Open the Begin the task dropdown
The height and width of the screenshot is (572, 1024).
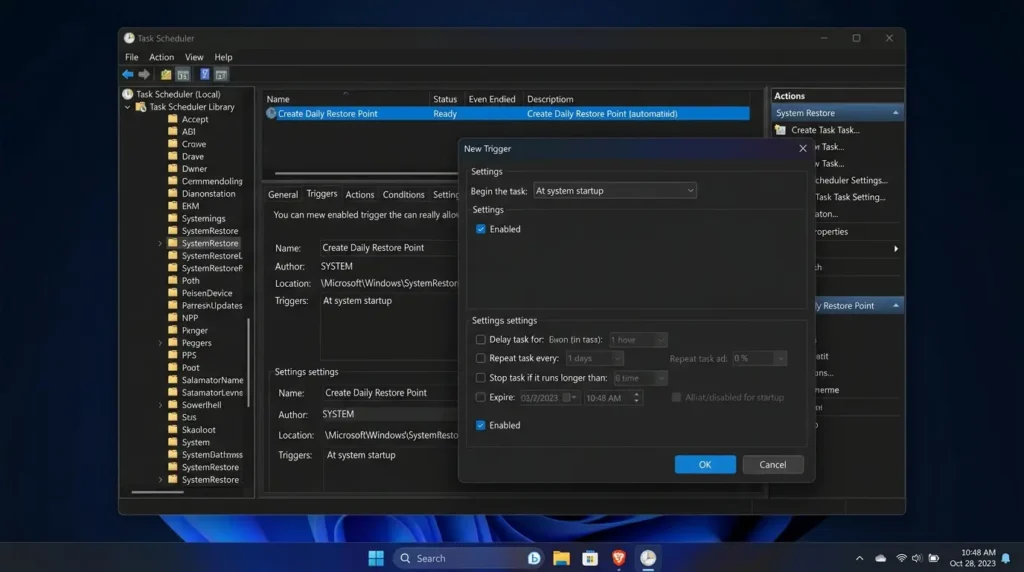(x=615, y=191)
